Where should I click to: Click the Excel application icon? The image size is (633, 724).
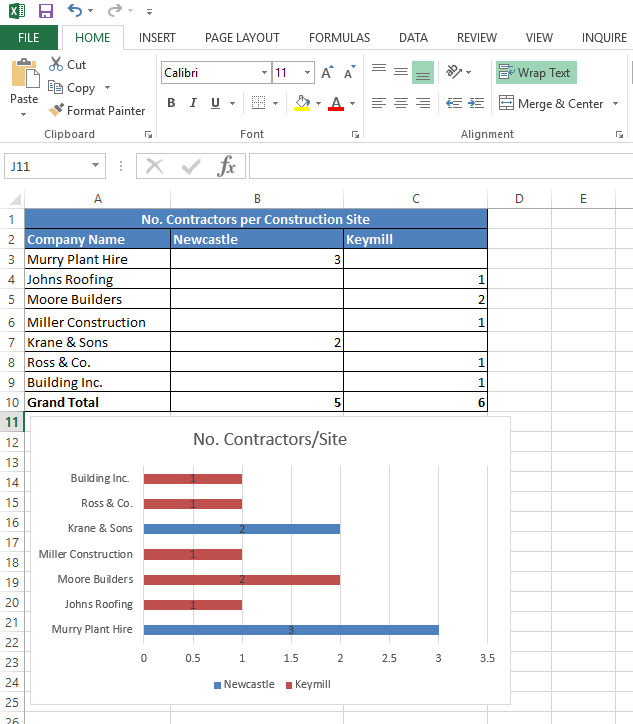tap(17, 11)
